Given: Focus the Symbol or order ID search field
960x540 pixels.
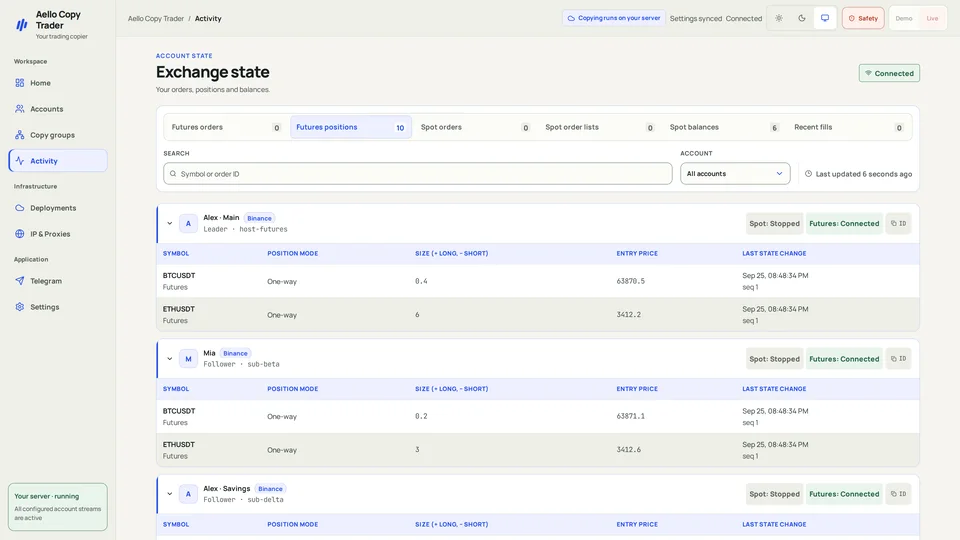Looking at the screenshot, I should (418, 174).
